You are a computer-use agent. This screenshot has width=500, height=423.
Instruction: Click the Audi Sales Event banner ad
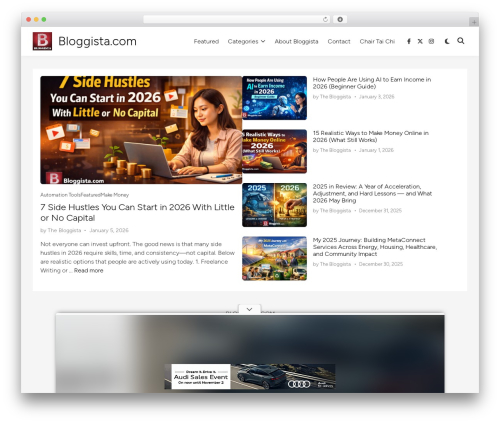[x=250, y=377]
